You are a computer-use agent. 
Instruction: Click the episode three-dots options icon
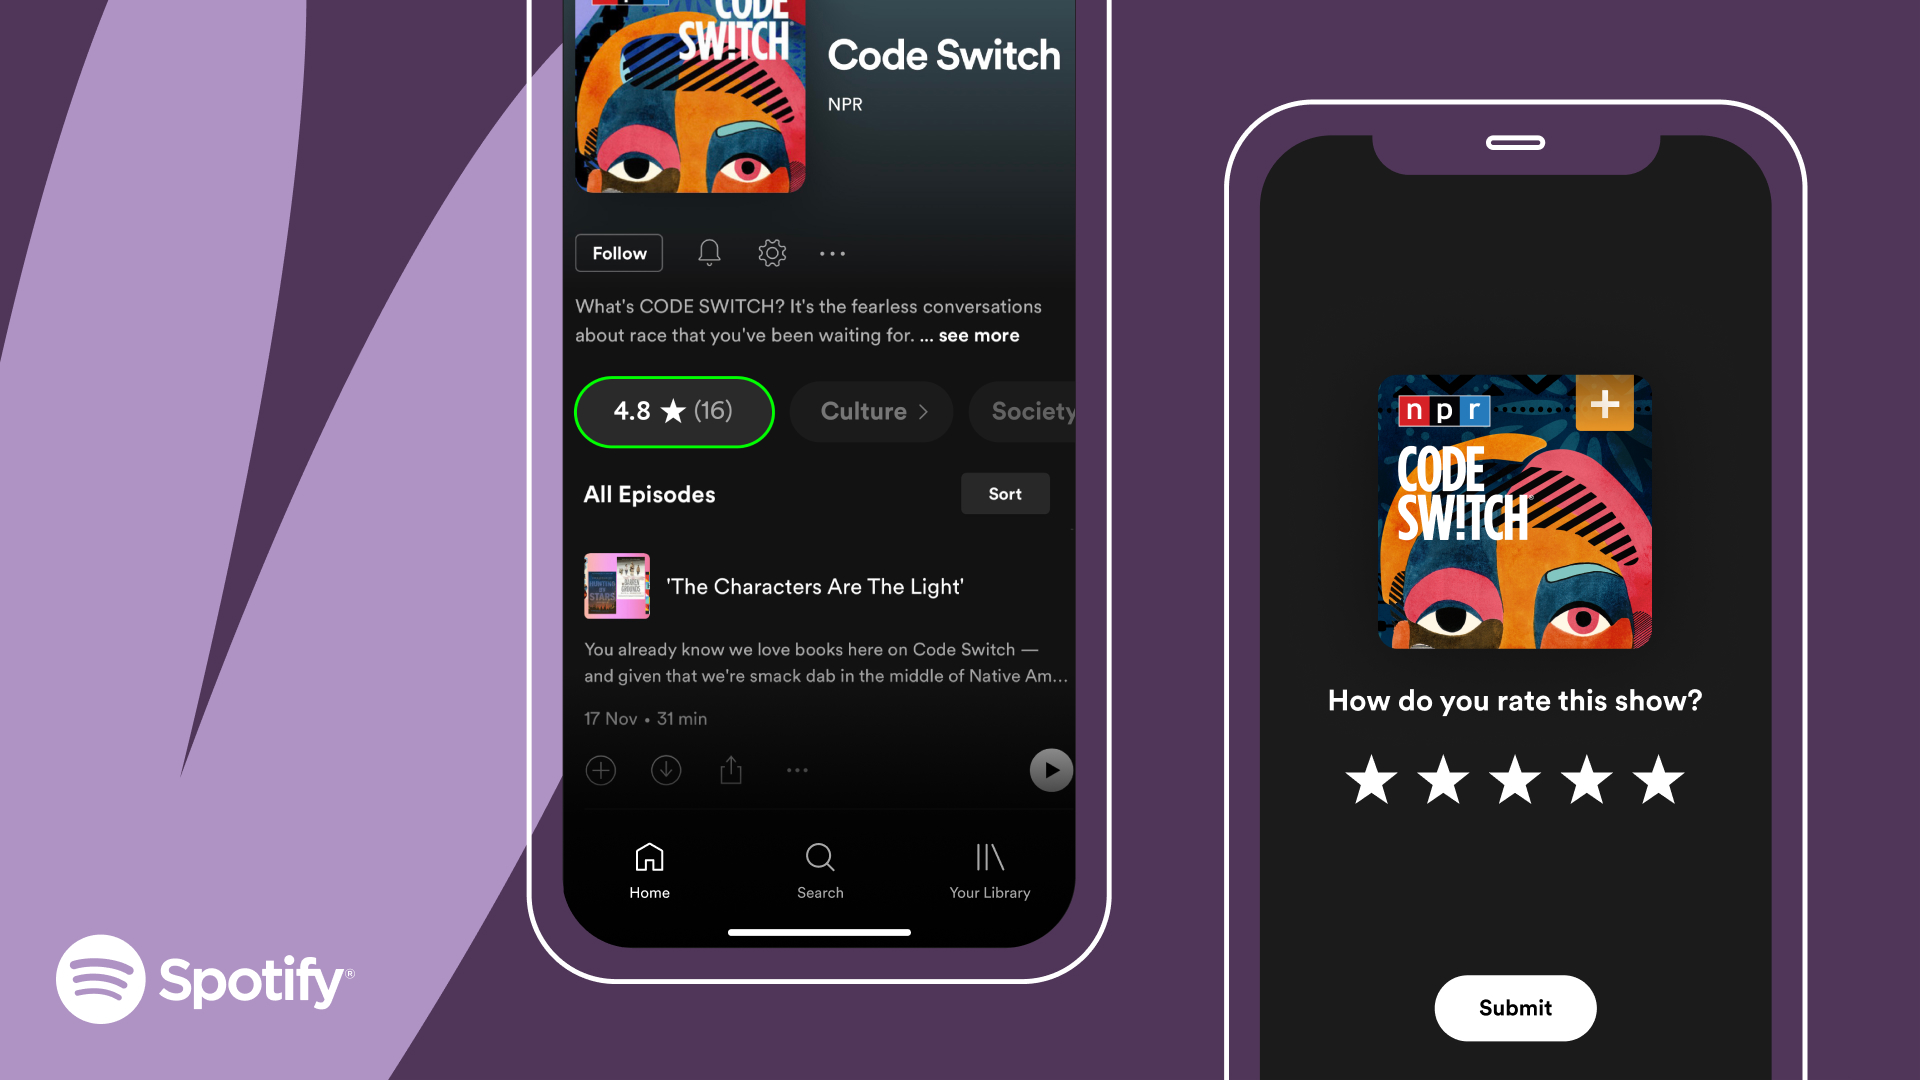795,770
